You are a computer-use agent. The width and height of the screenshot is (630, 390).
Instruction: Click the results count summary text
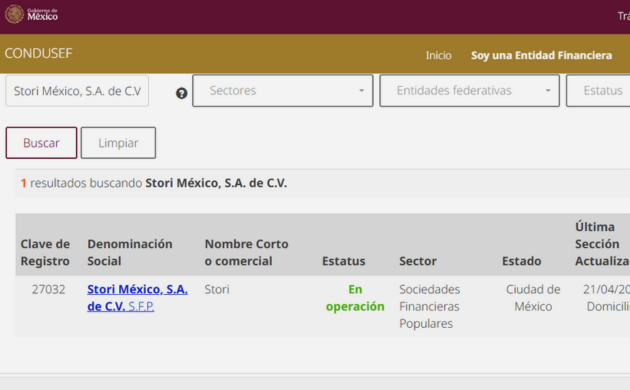(x=154, y=183)
